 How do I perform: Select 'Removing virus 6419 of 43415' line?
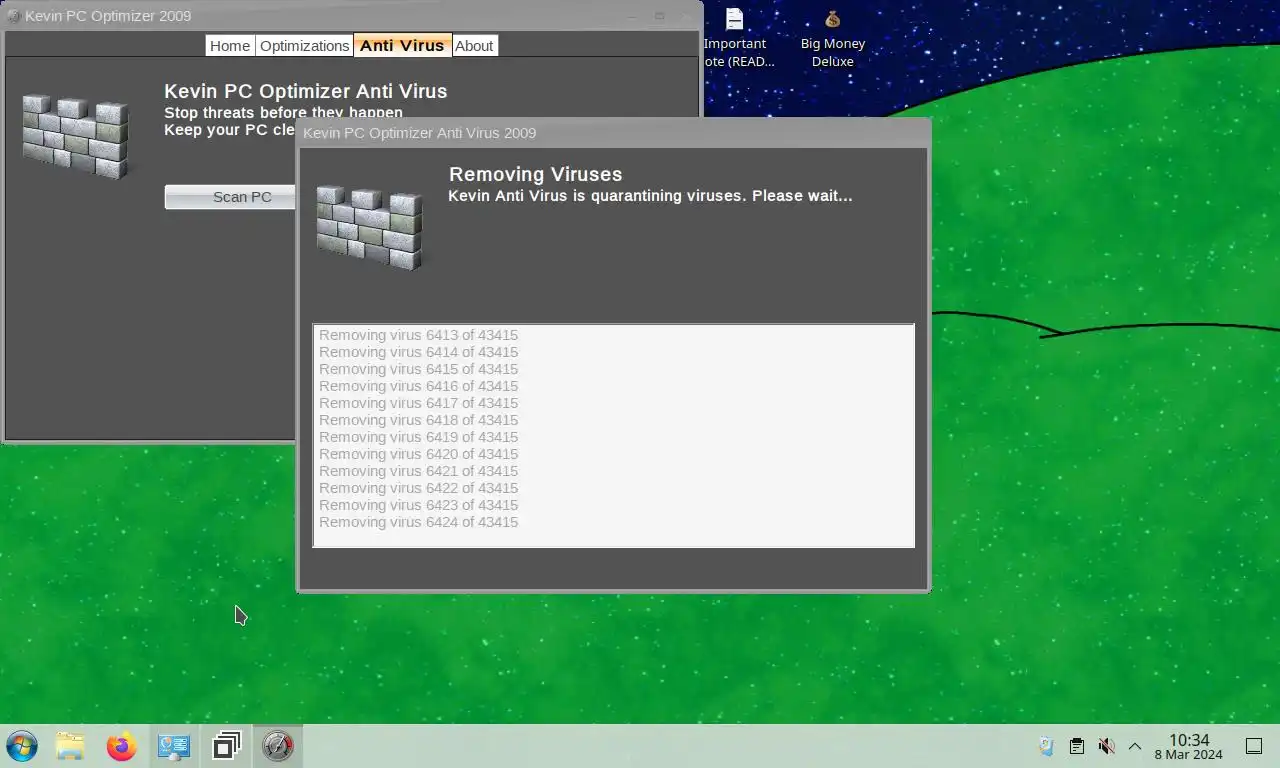pos(418,437)
